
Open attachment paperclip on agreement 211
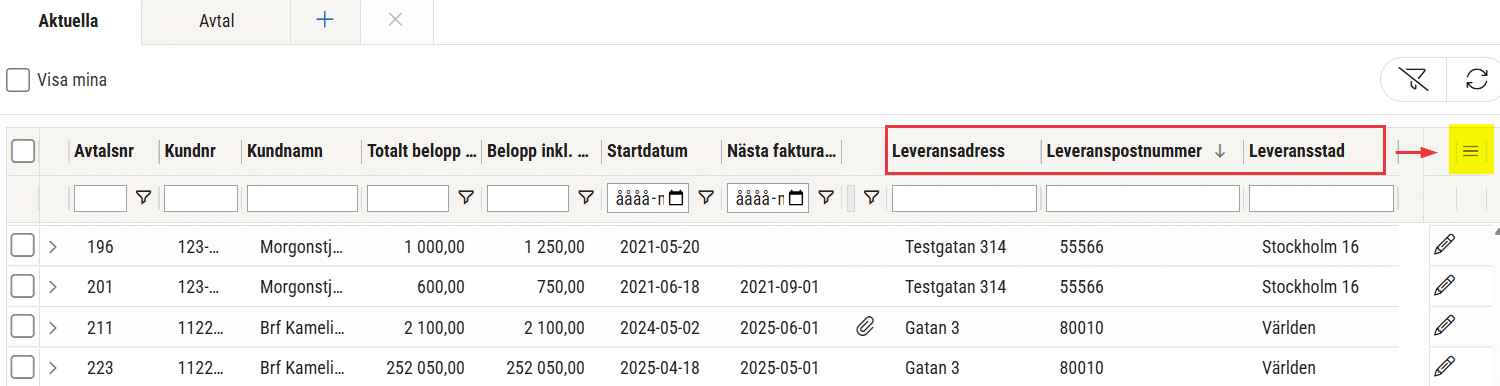pyautogui.click(x=866, y=327)
